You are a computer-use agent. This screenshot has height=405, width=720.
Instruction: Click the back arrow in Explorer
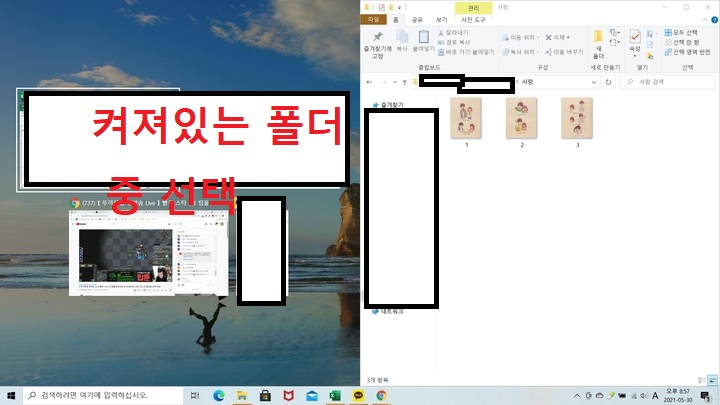click(369, 82)
